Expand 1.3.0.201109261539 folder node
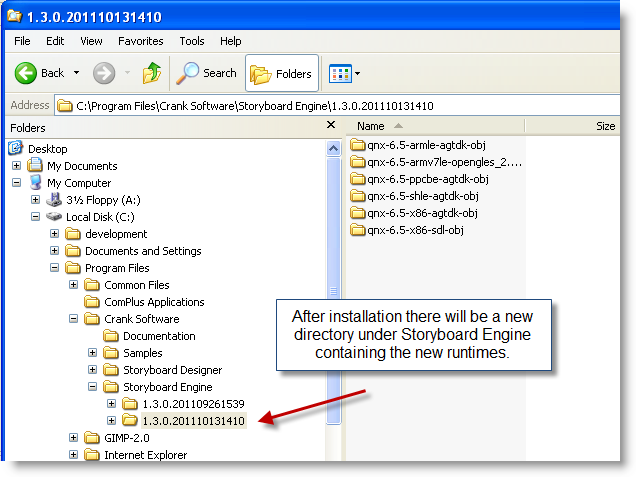This screenshot has height=477, width=636. (x=112, y=404)
